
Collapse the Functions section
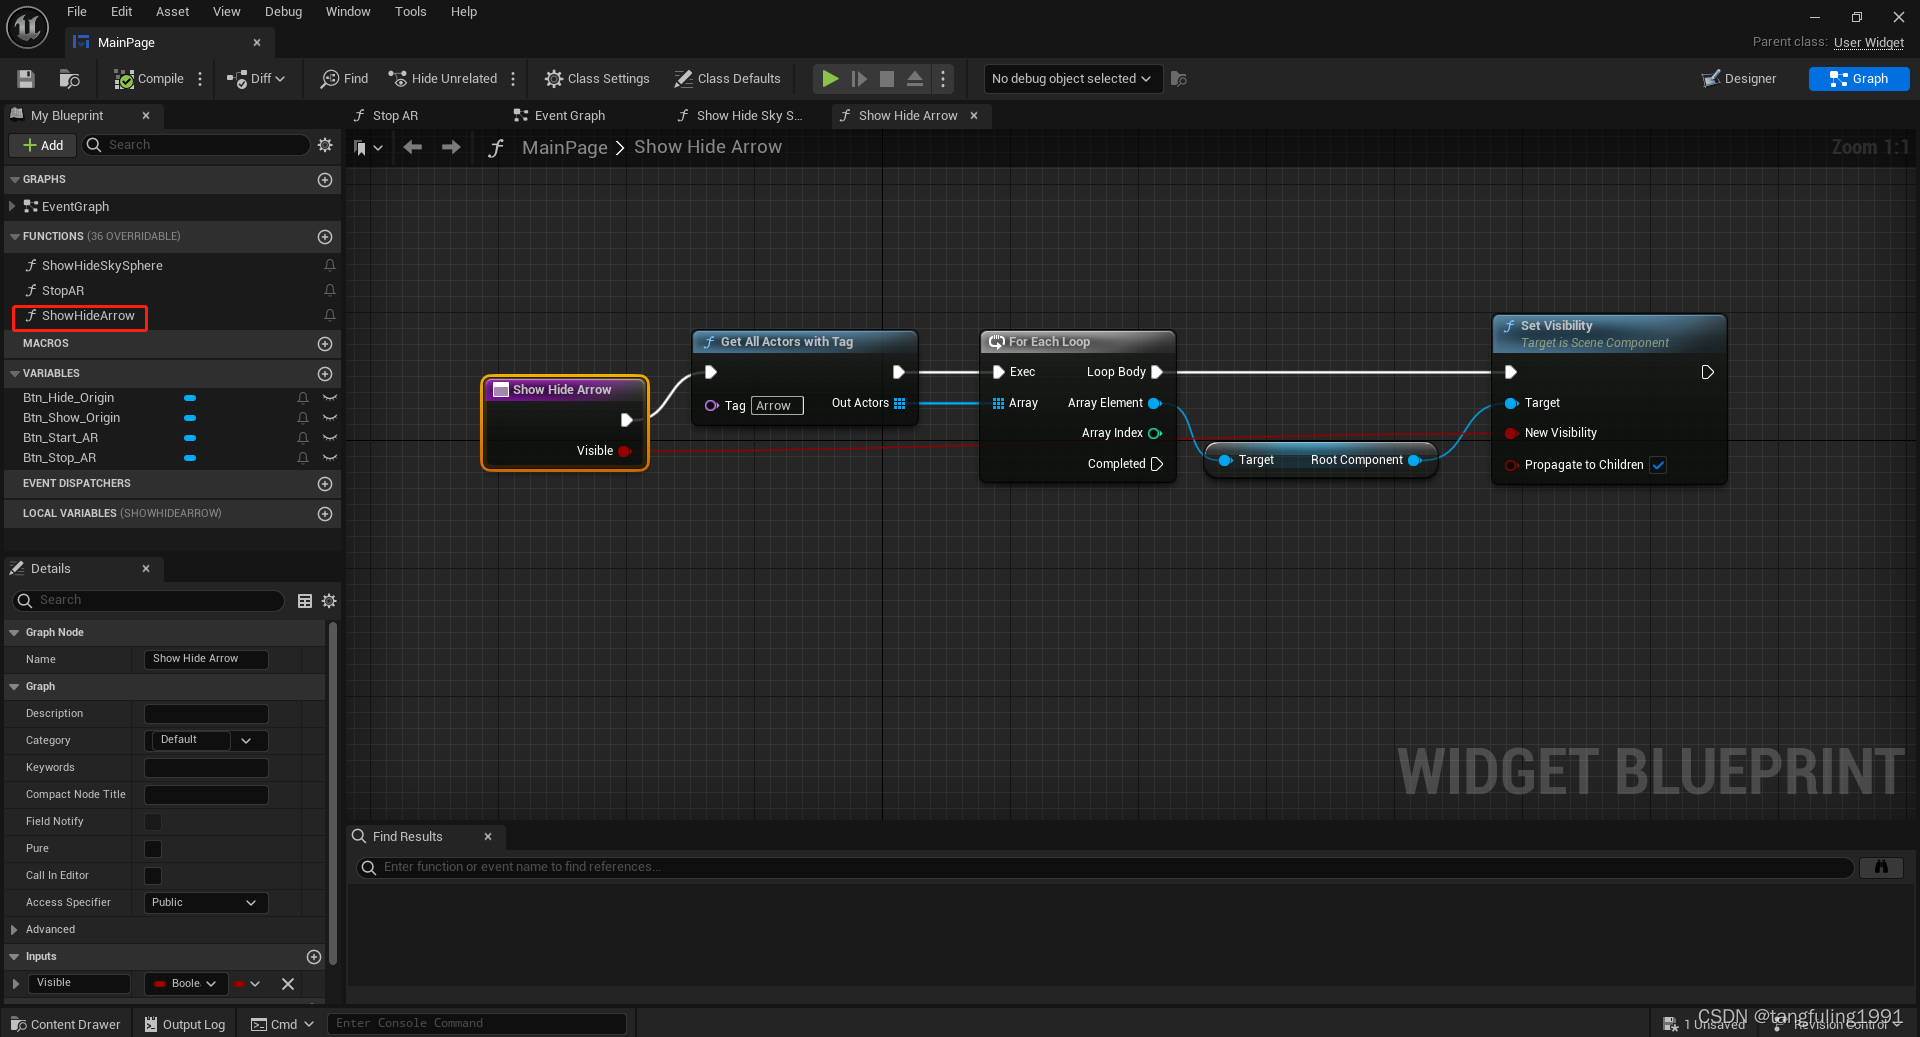point(14,237)
